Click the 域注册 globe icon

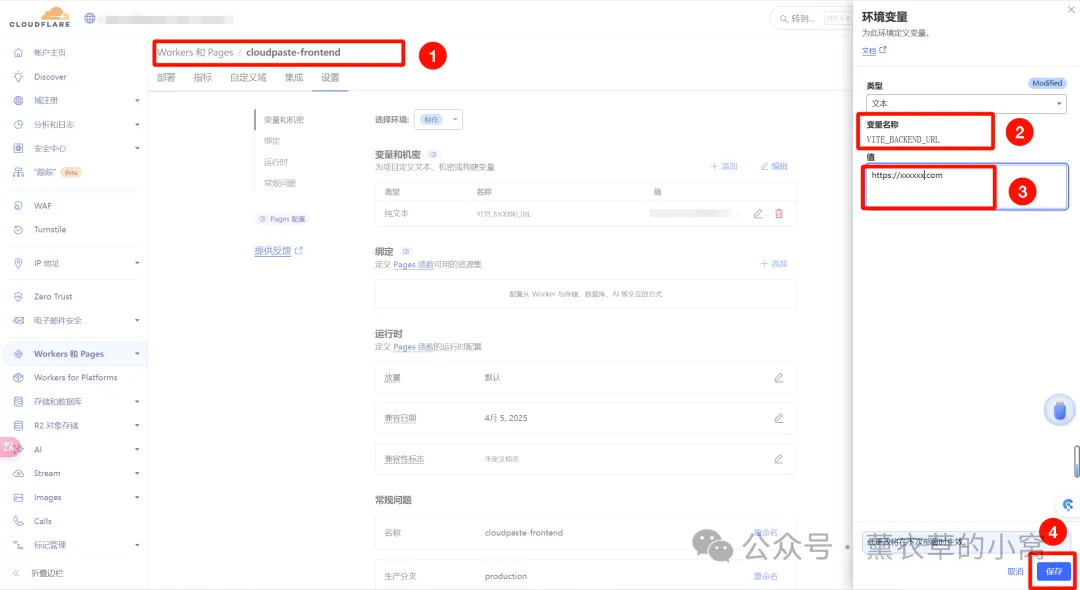[x=19, y=101]
